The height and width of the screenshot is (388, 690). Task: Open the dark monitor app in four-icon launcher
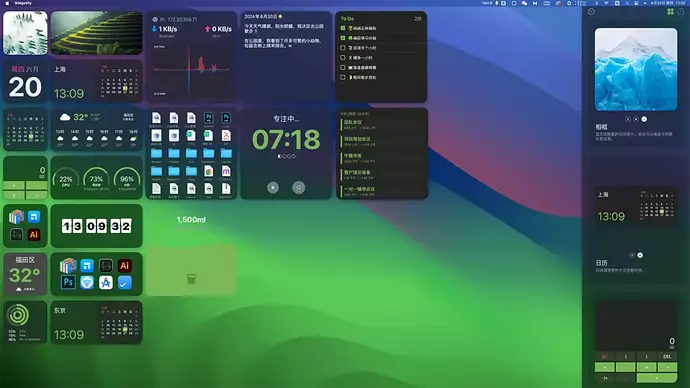(x=16, y=234)
